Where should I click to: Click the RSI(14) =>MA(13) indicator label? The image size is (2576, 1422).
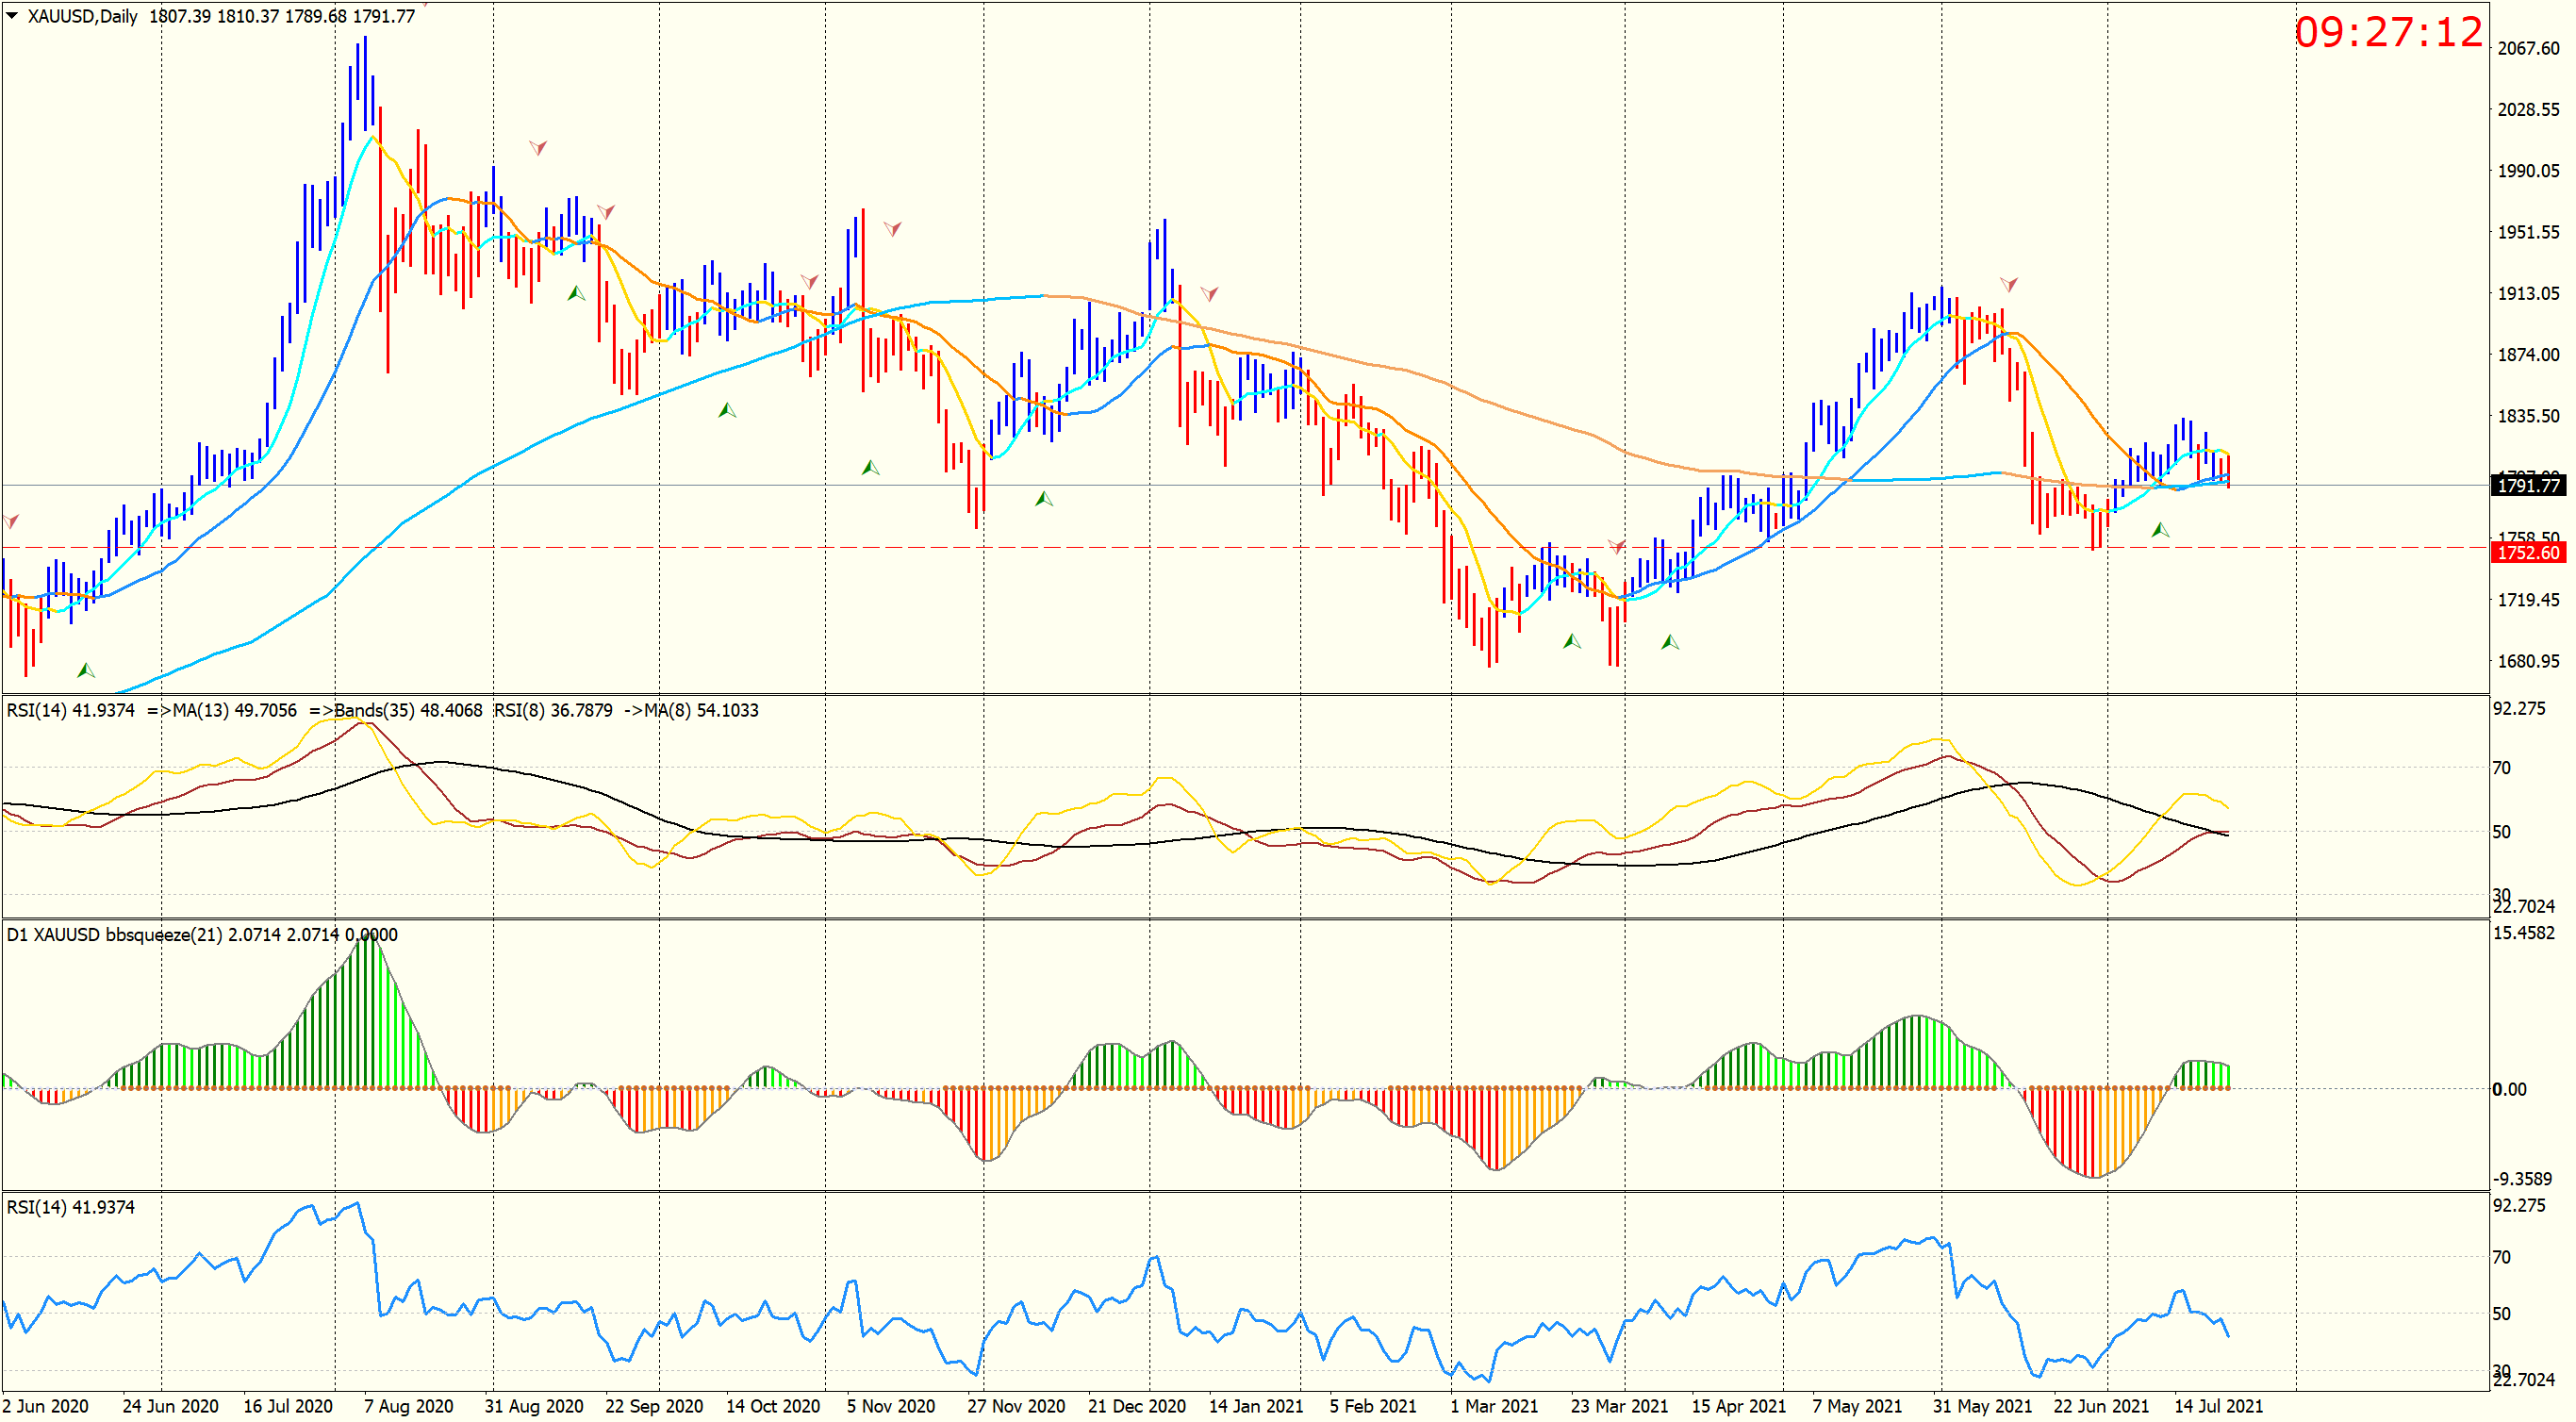point(150,710)
